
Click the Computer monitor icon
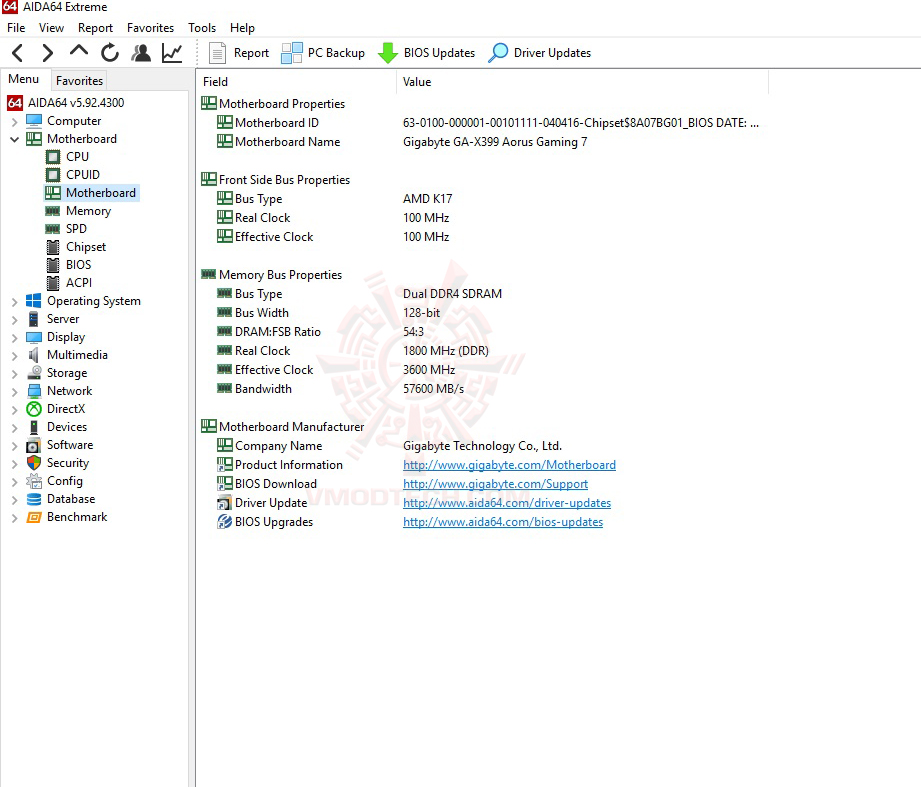coord(34,121)
